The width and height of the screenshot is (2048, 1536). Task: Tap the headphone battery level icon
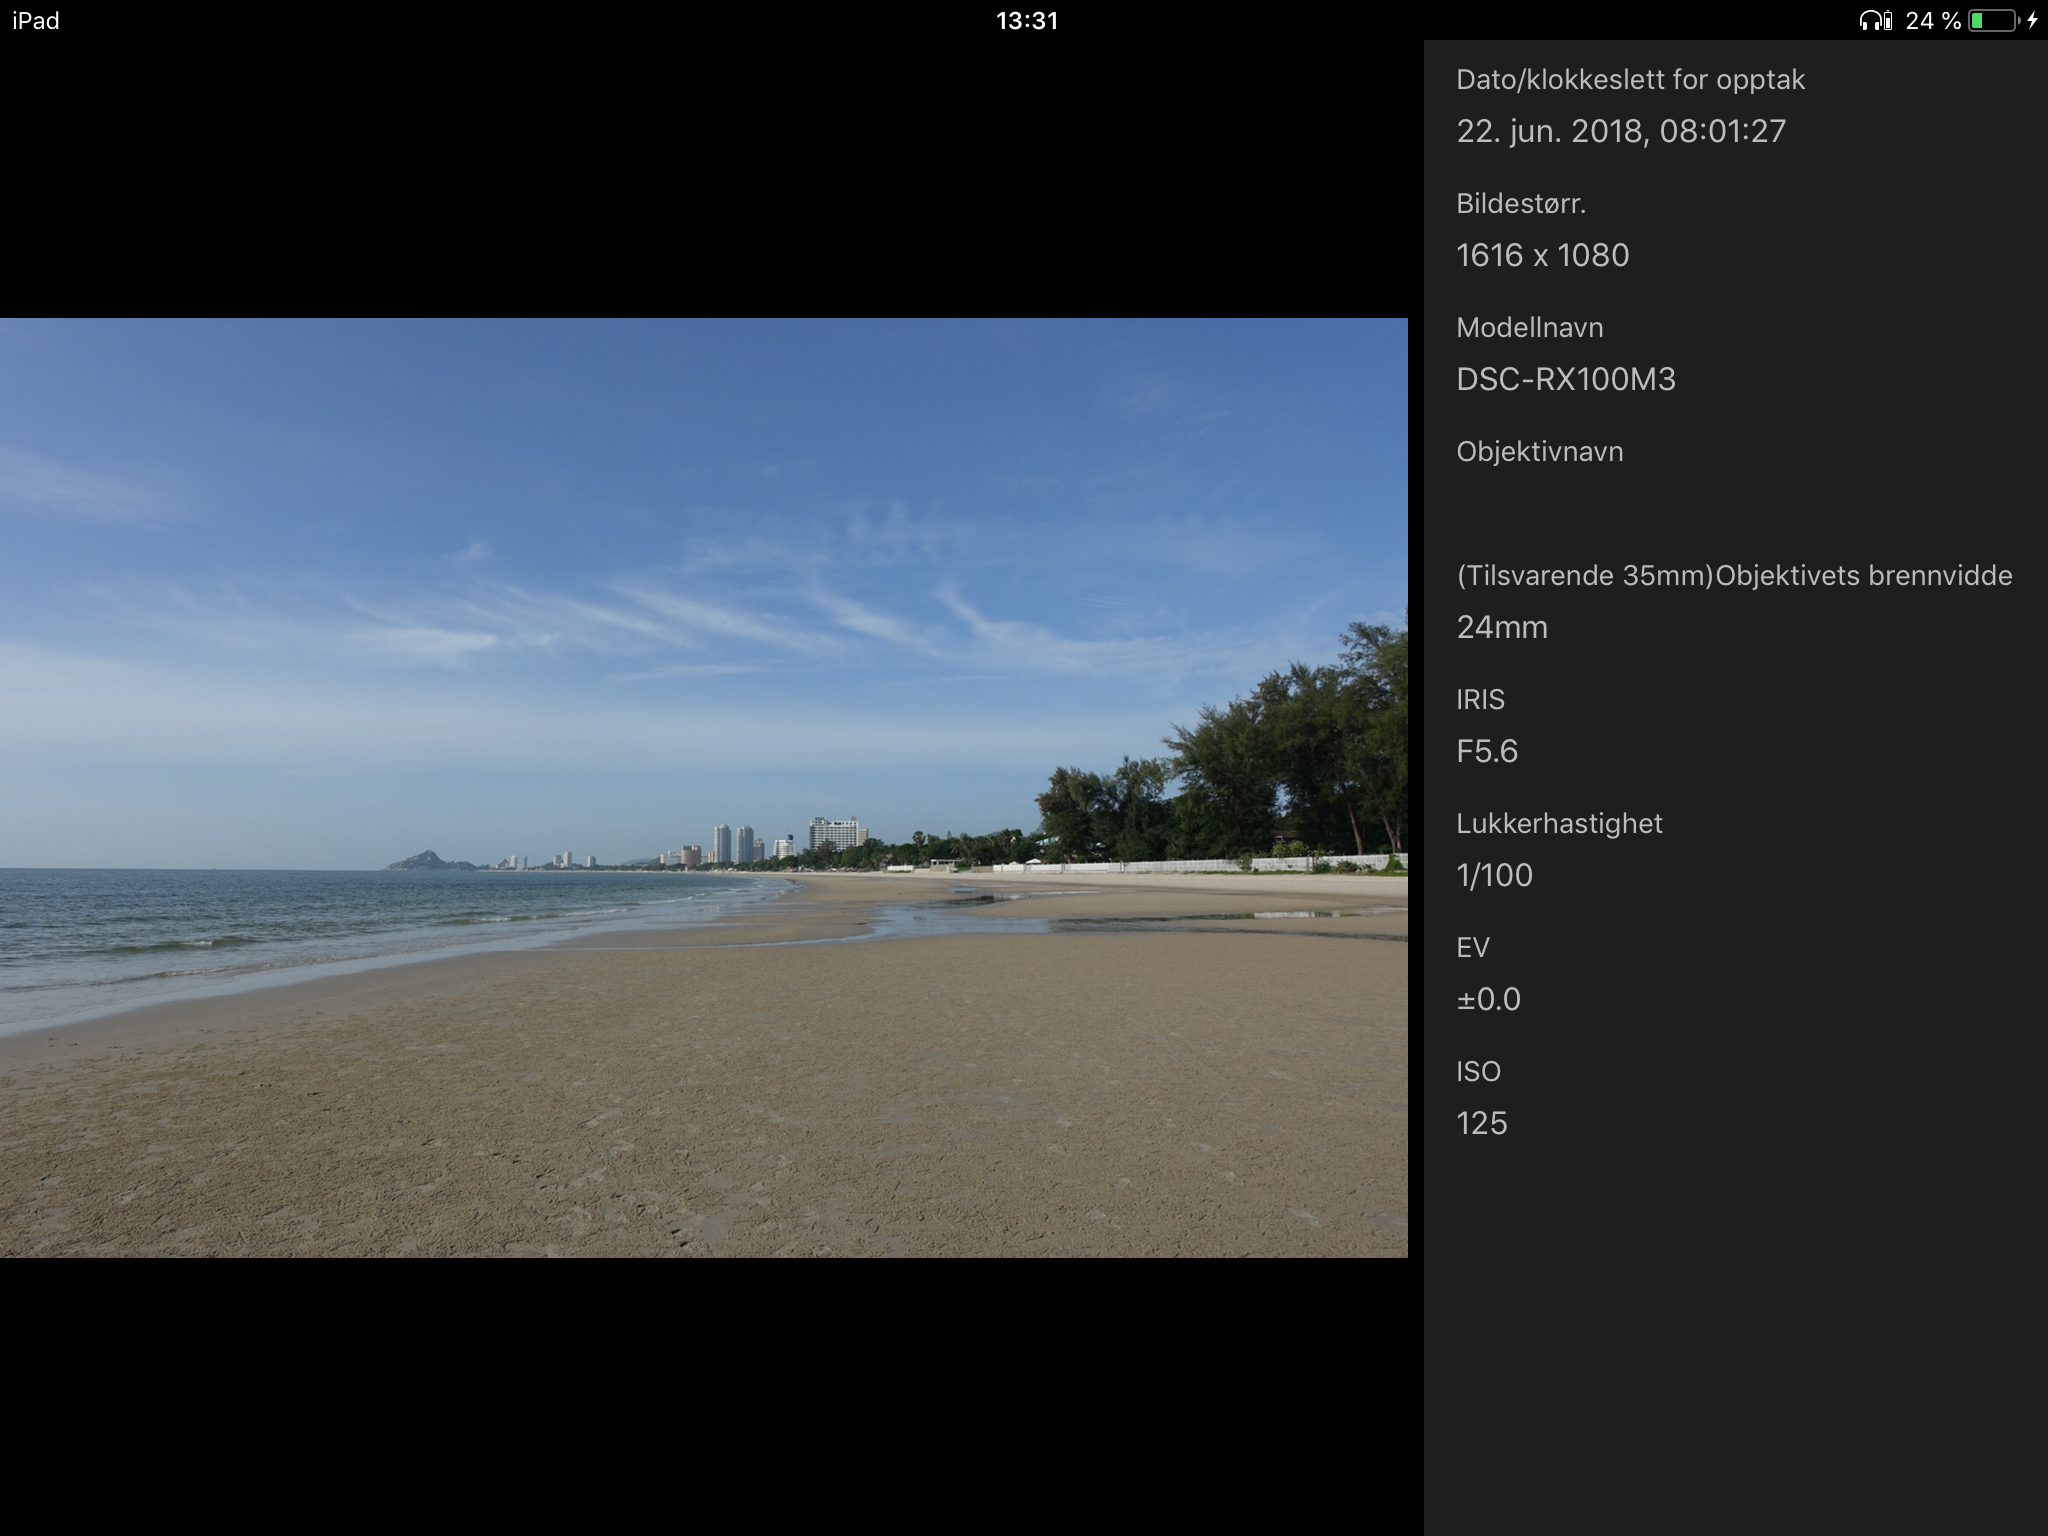(x=1888, y=21)
